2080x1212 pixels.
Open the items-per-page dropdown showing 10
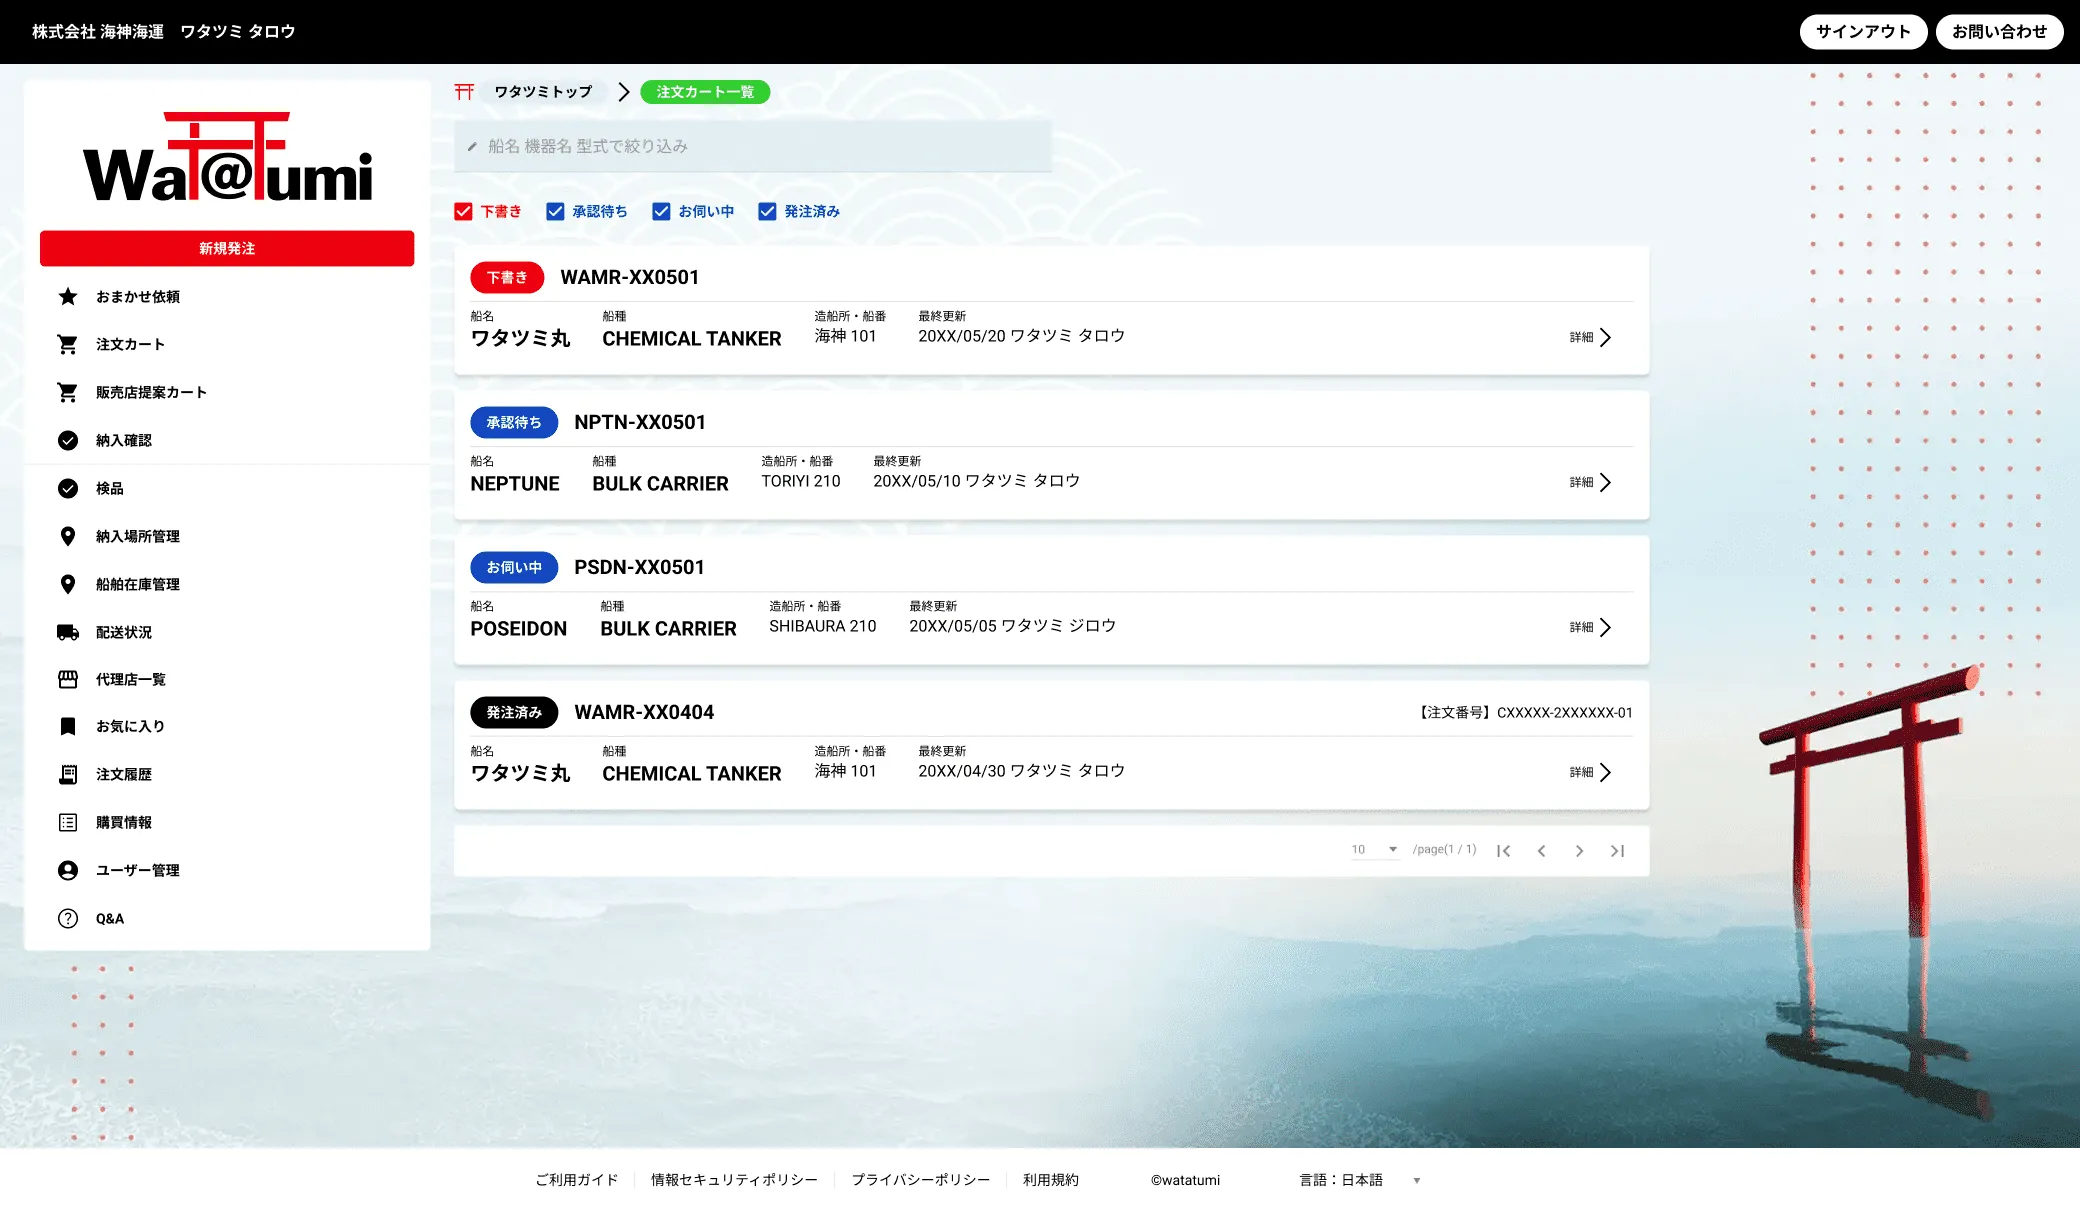click(x=1374, y=849)
